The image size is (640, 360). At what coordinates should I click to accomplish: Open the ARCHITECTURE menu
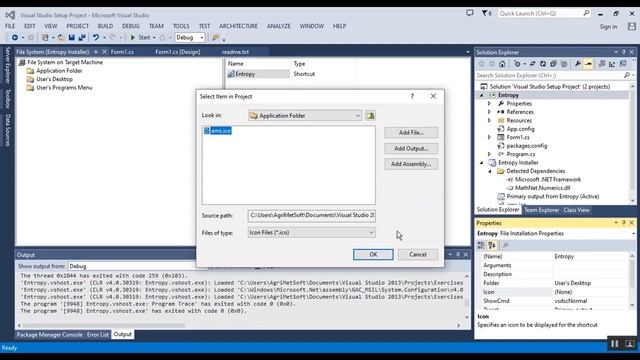pyautogui.click(x=238, y=26)
